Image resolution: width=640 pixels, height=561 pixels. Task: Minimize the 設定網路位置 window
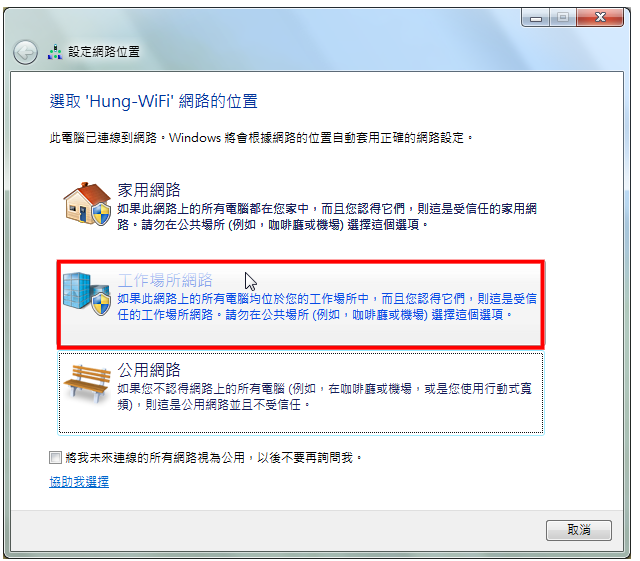click(536, 18)
